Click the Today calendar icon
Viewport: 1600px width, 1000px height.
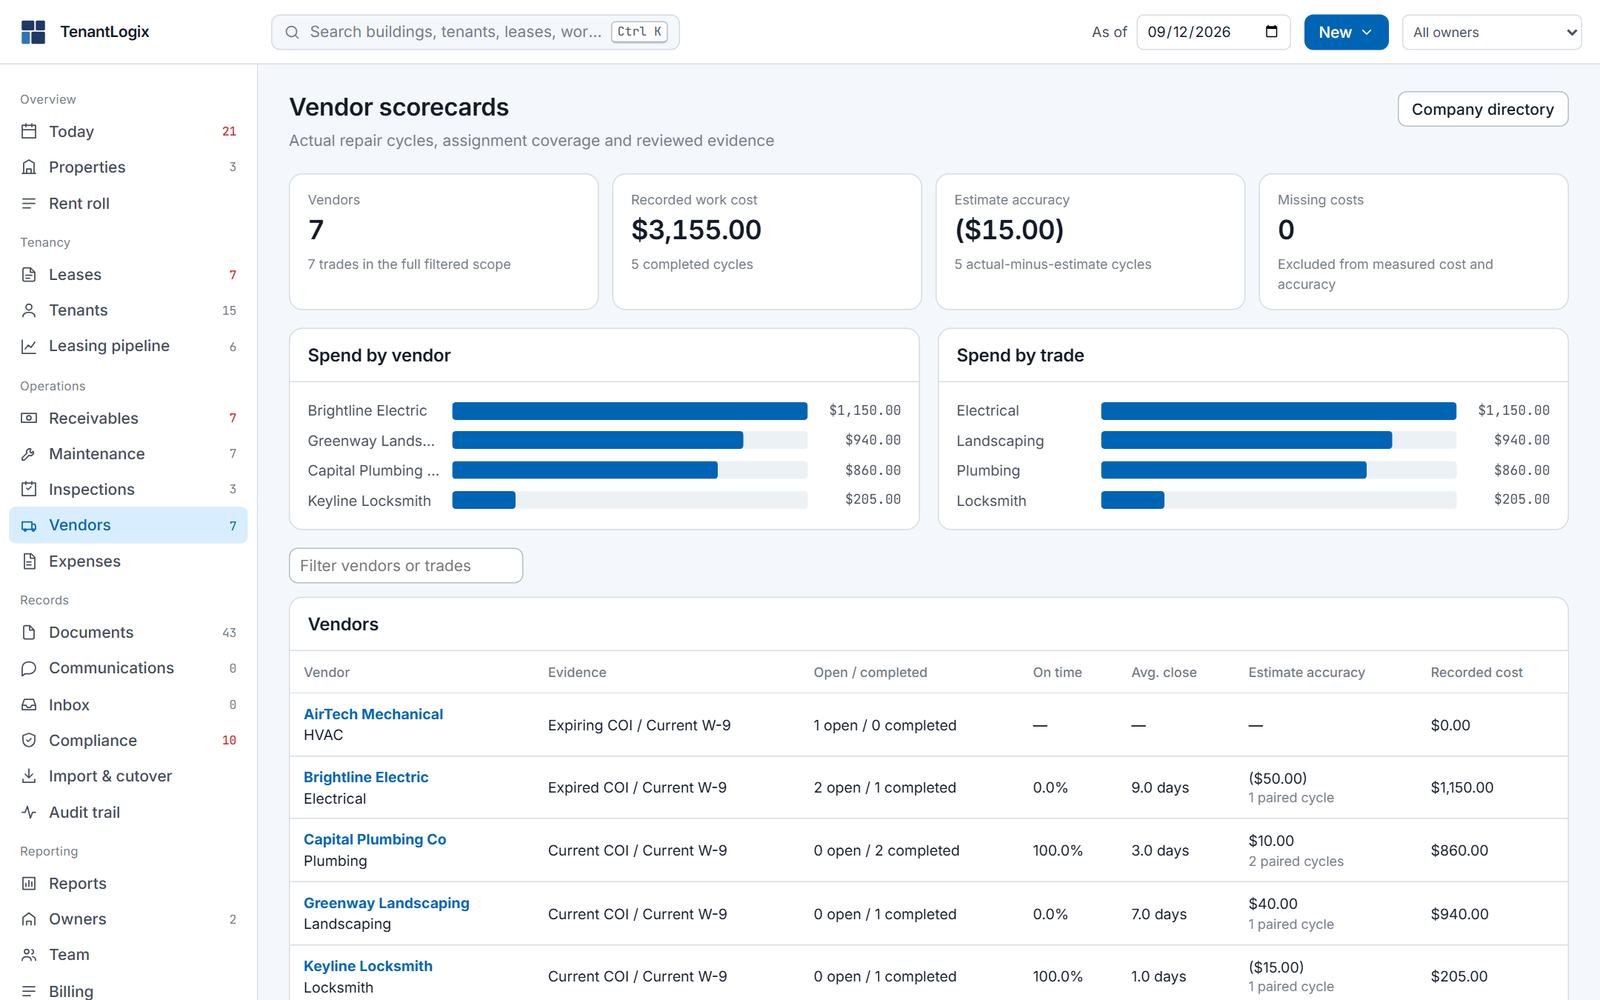click(x=29, y=131)
